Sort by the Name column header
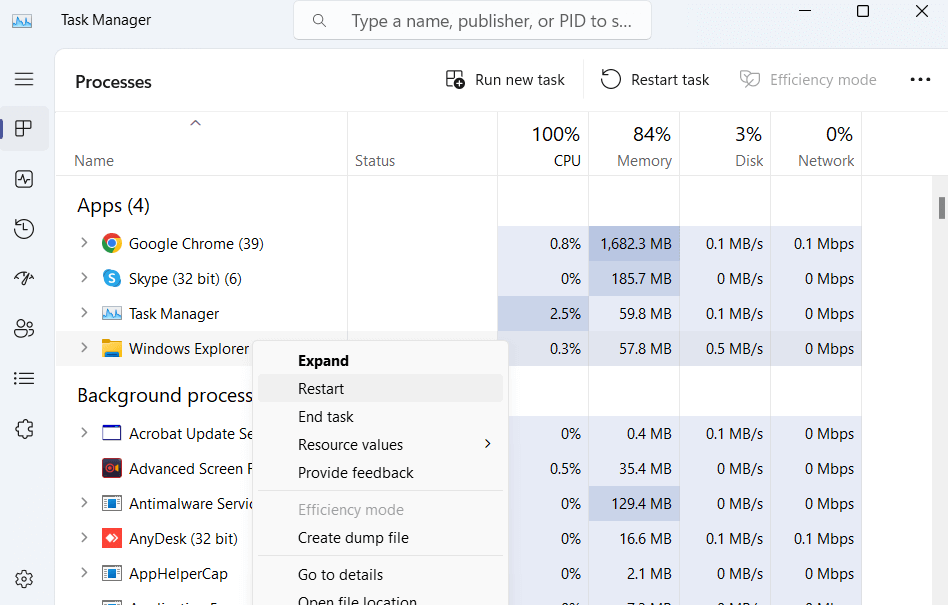Image resolution: width=948 pixels, height=605 pixels. [201, 144]
